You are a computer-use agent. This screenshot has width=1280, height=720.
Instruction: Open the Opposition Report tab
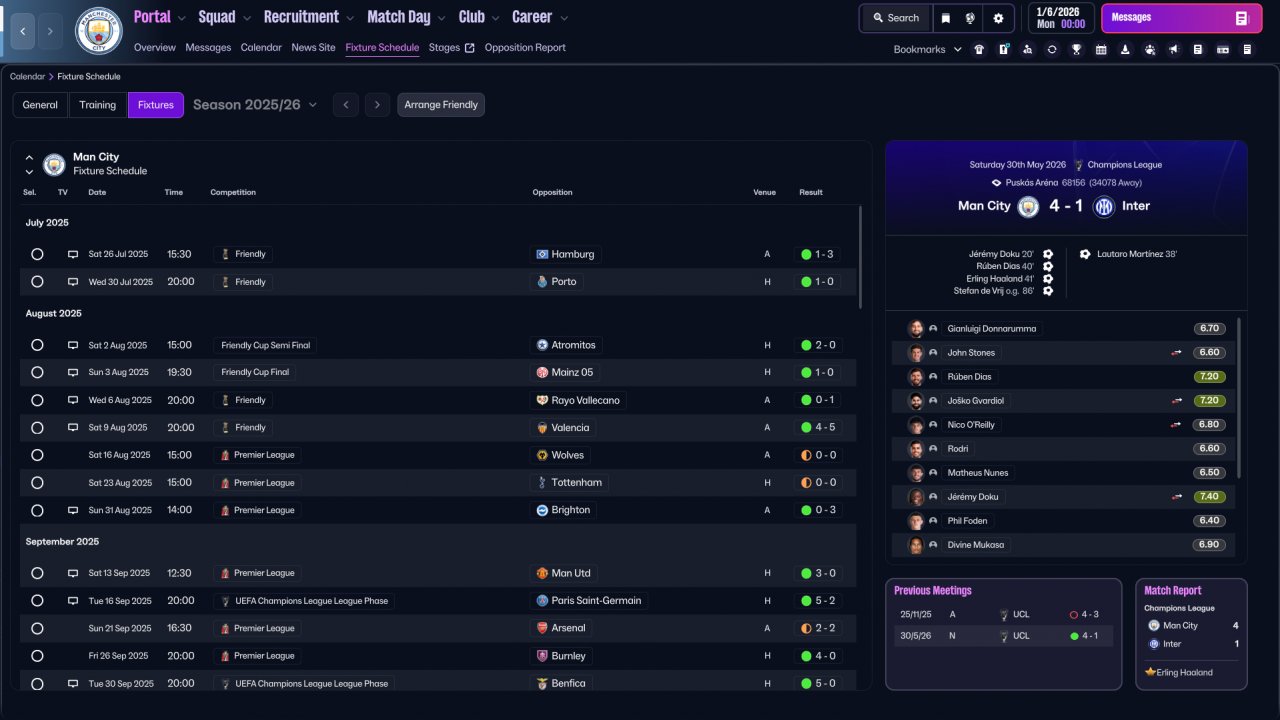coord(525,48)
